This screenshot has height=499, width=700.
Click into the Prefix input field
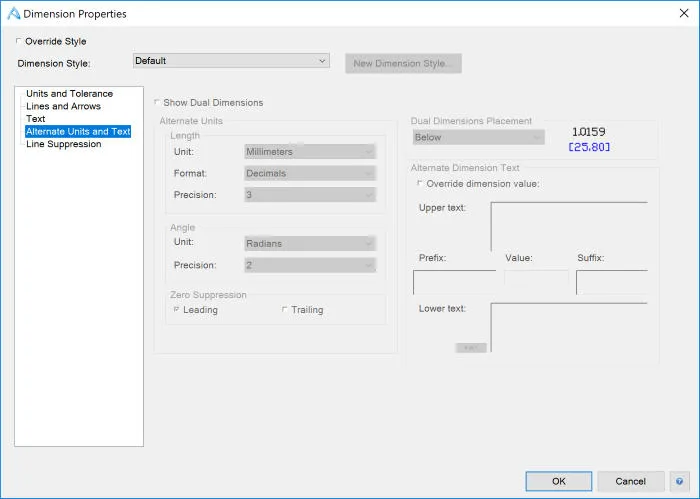click(x=454, y=282)
